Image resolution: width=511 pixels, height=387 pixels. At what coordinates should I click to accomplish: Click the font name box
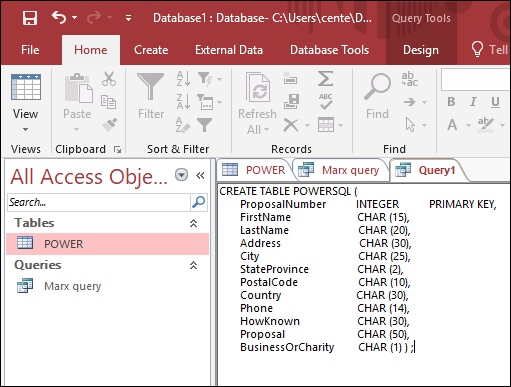[476, 80]
